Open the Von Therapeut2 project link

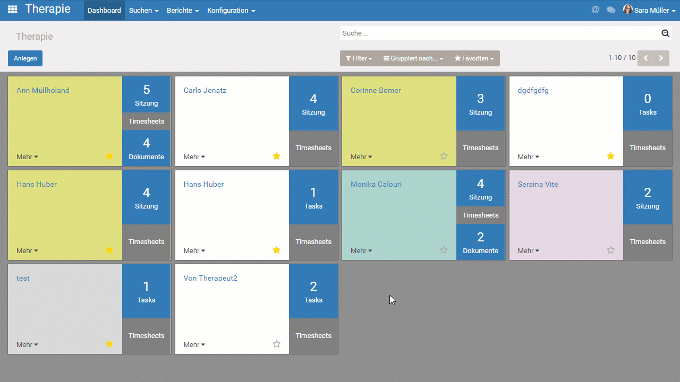[210, 278]
